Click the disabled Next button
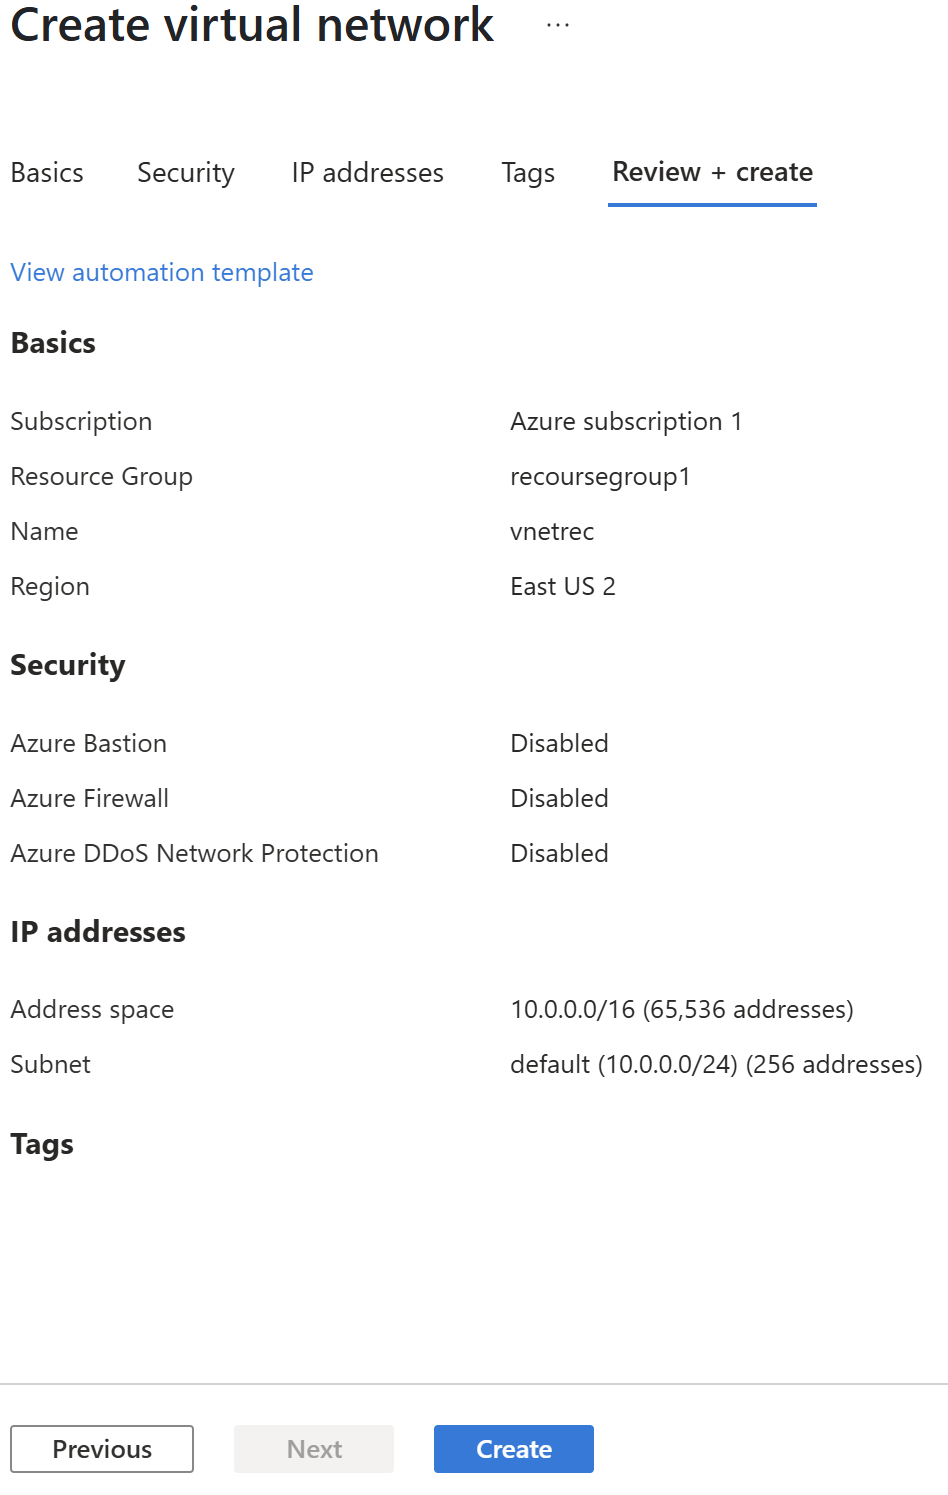 313,1448
